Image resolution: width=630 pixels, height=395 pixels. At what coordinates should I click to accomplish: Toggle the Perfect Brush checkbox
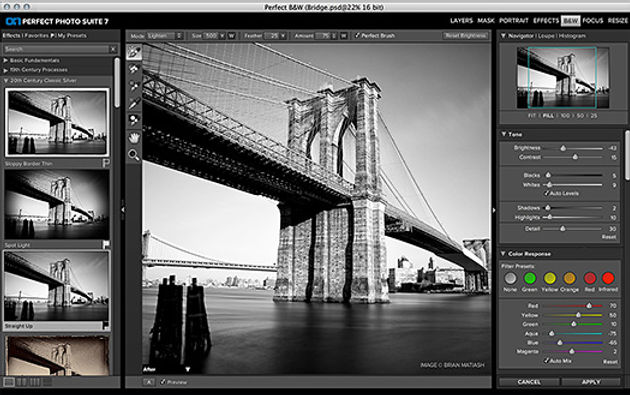pos(357,36)
